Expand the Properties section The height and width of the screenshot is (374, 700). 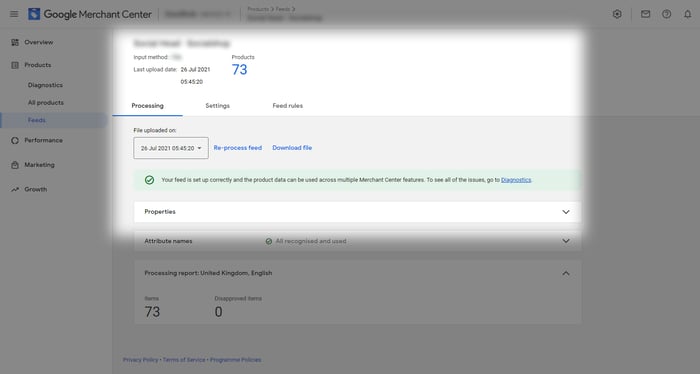click(357, 212)
